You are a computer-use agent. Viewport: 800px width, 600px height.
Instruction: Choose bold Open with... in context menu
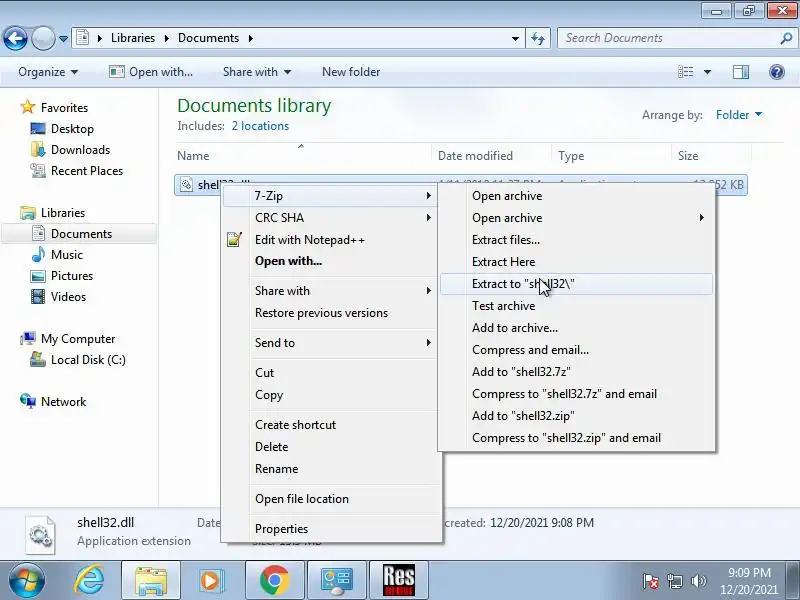click(x=330, y=261)
